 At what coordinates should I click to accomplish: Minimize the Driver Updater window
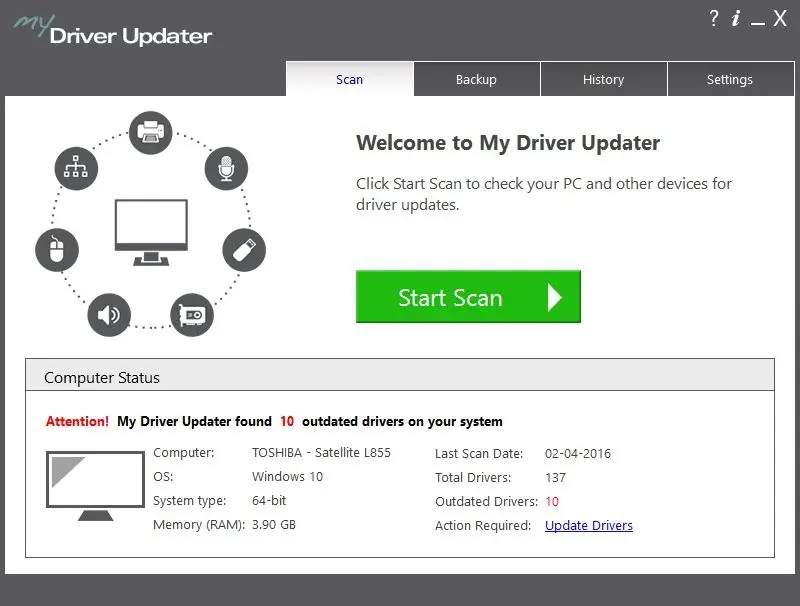coord(758,22)
